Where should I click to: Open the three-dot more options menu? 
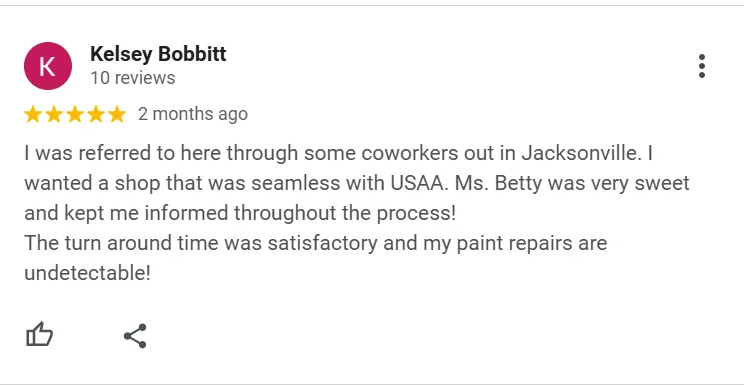(x=702, y=66)
